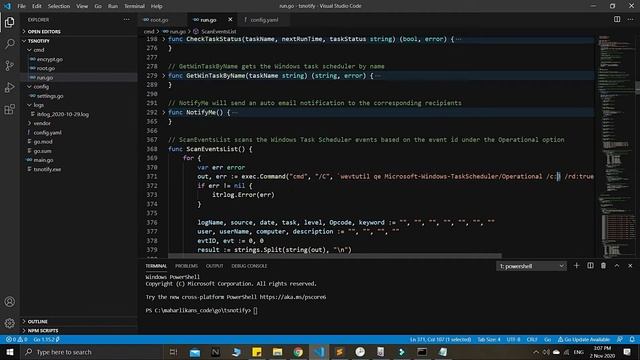Create a new terminal with plus icon

click(576, 266)
